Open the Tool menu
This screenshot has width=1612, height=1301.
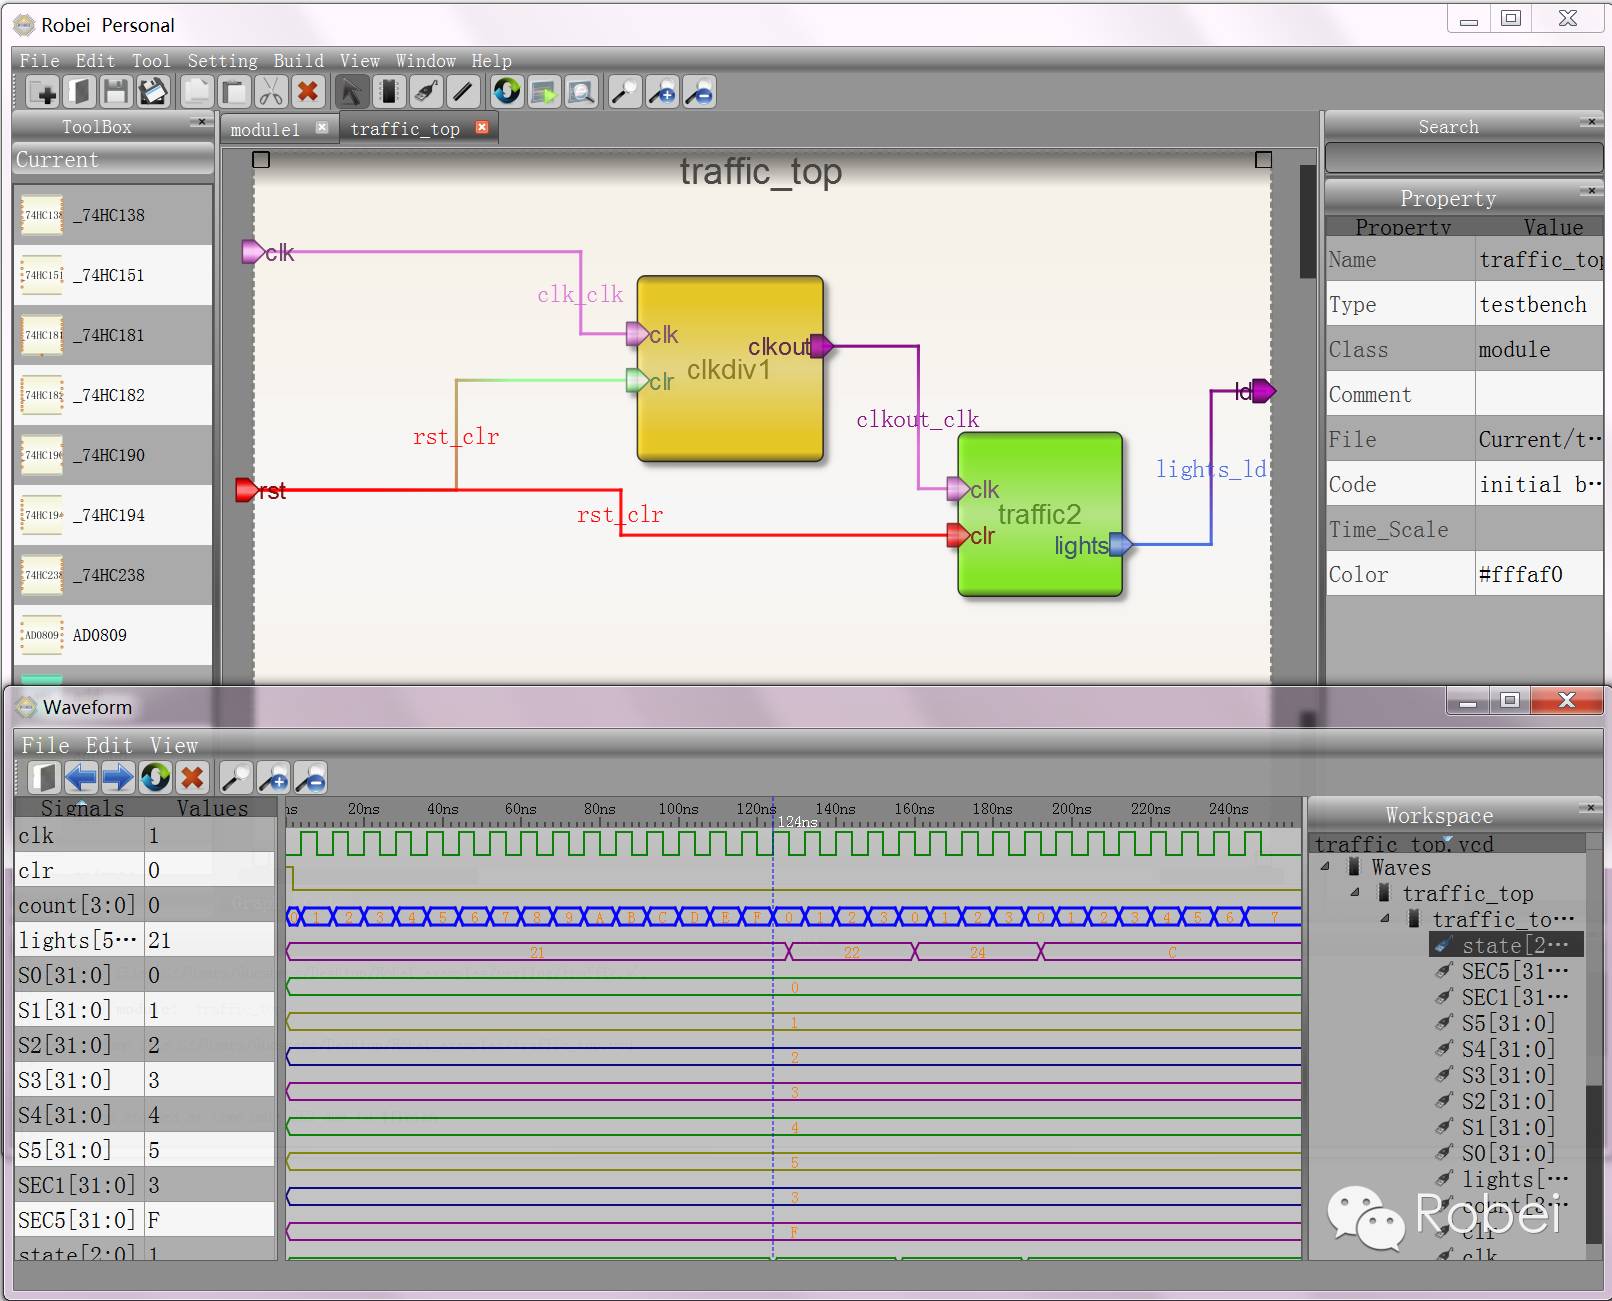coord(151,61)
